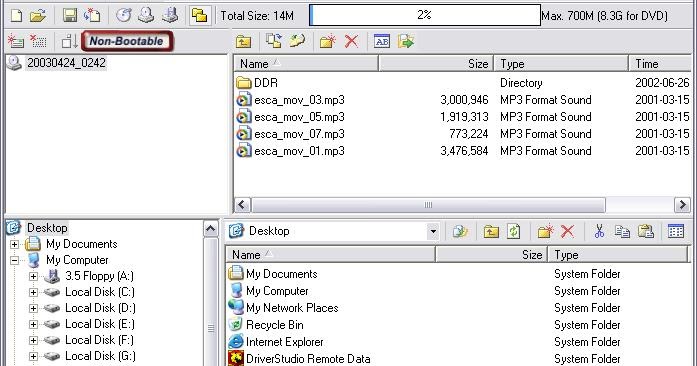Click the remove item icon with red X
Image resolution: width=697 pixels, height=366 pixels.
(x=38, y=41)
